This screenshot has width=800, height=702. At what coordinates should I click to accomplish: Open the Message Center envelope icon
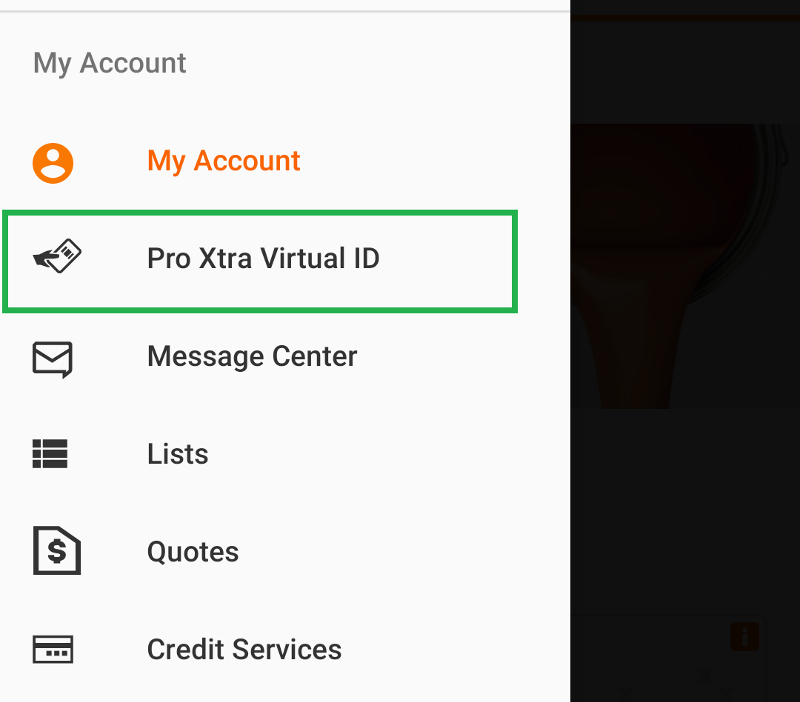point(53,358)
